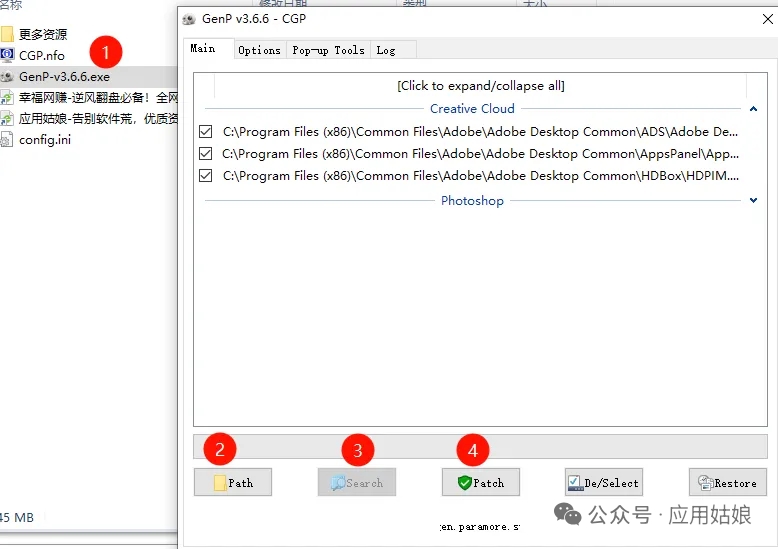The height and width of the screenshot is (549, 778).
Task: Select the CGP.nfo file icon
Action: click(x=8, y=55)
